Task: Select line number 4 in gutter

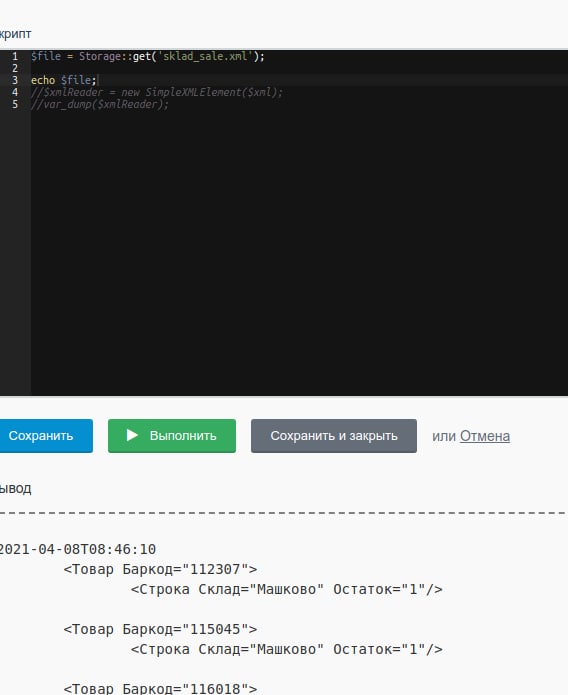Action: [15, 92]
